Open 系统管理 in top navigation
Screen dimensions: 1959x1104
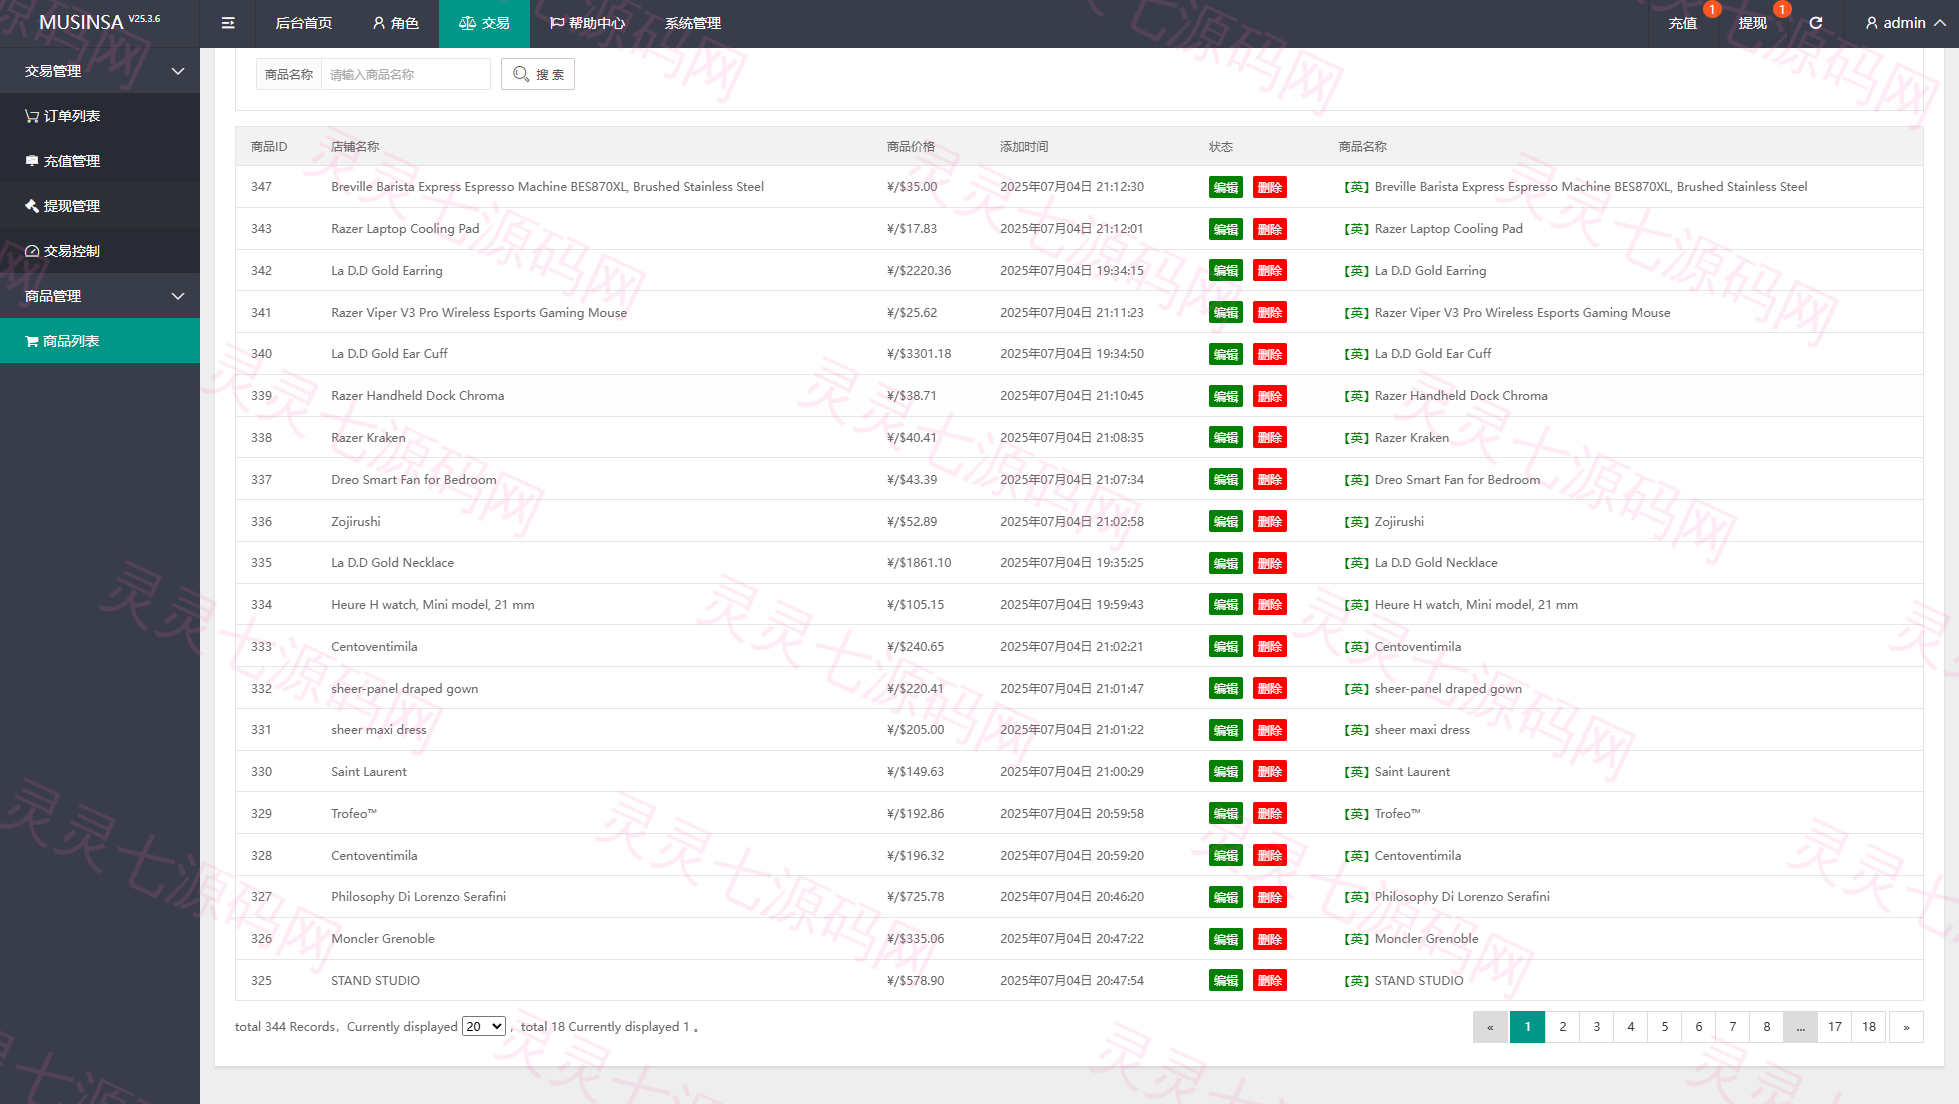click(693, 23)
